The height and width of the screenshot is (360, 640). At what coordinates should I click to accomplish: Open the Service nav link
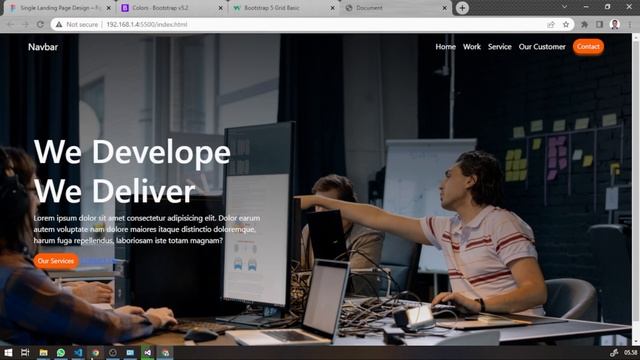(x=500, y=47)
